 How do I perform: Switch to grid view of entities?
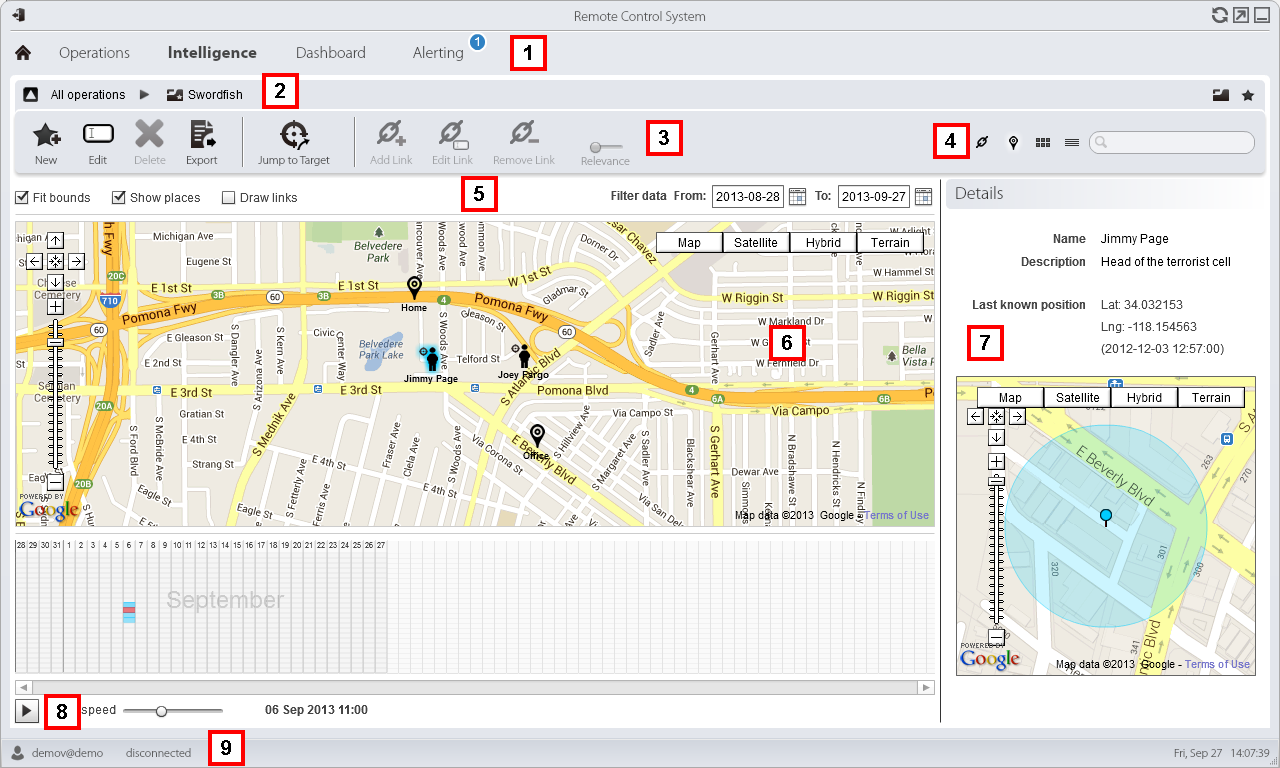click(1042, 143)
